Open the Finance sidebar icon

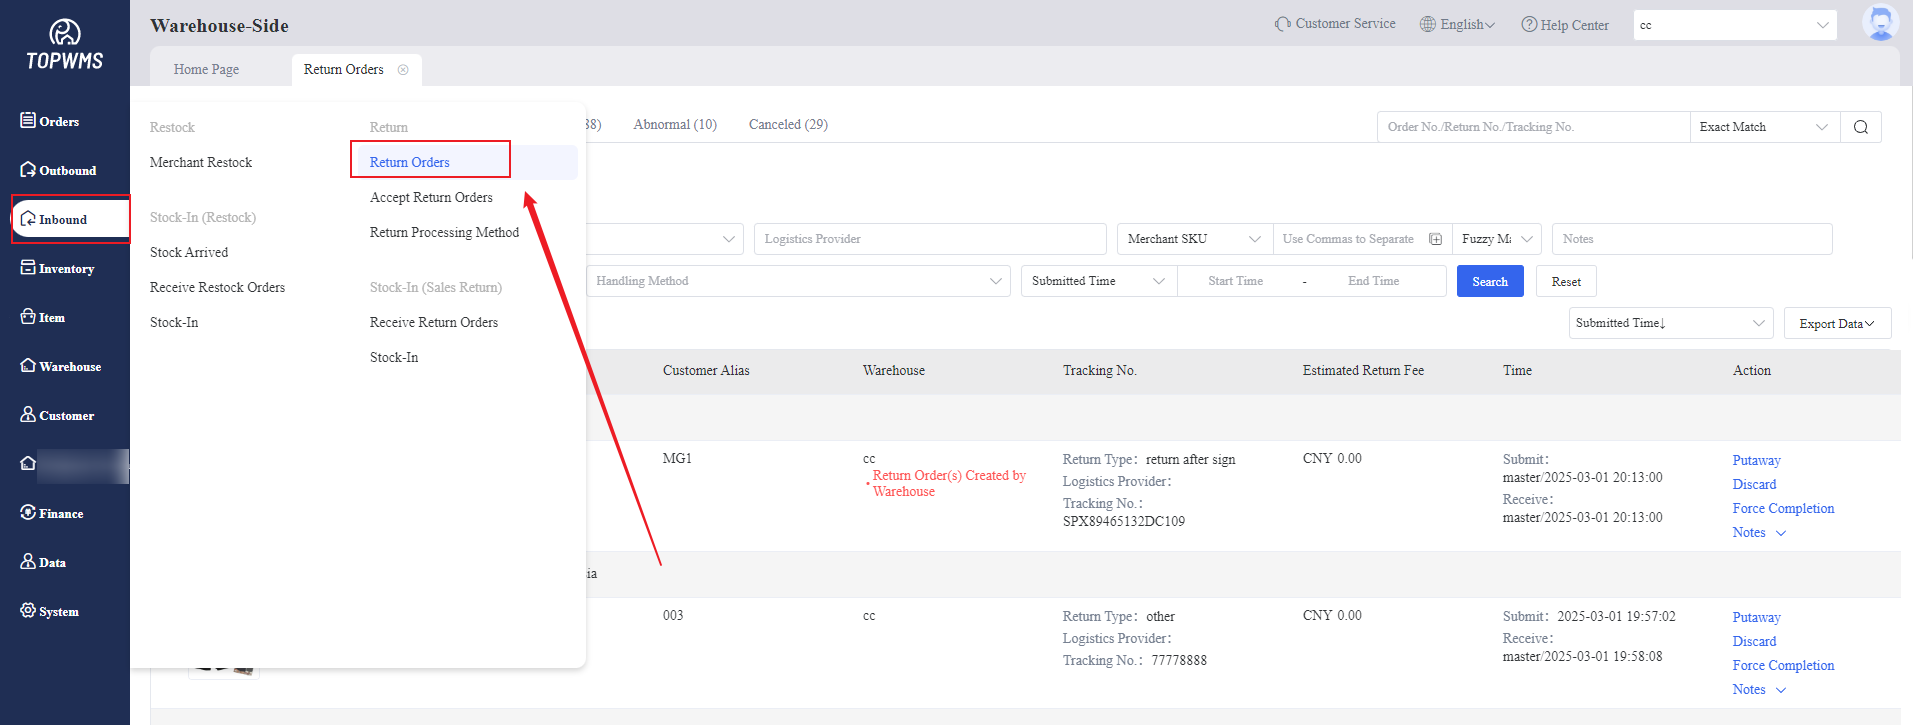point(28,513)
